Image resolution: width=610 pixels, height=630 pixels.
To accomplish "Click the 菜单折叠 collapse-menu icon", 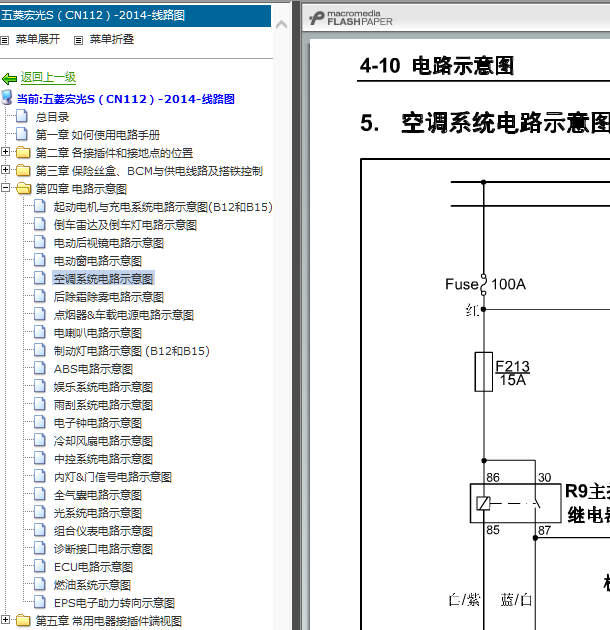I will (78, 40).
